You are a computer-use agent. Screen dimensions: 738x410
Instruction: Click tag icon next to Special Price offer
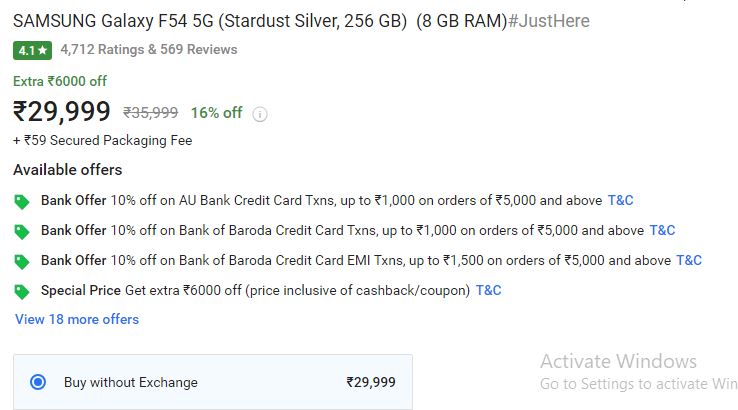(22, 292)
